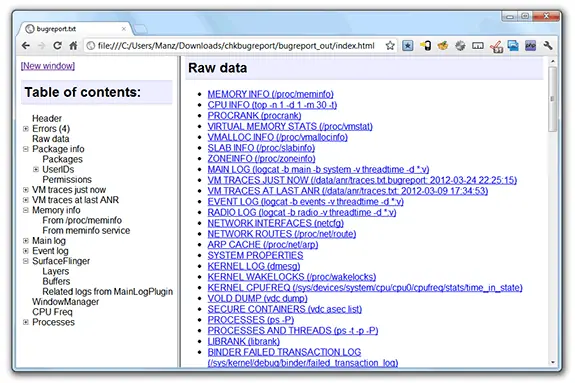Open the Packages entry
Image resolution: width=575 pixels, height=383 pixels.
point(62,159)
